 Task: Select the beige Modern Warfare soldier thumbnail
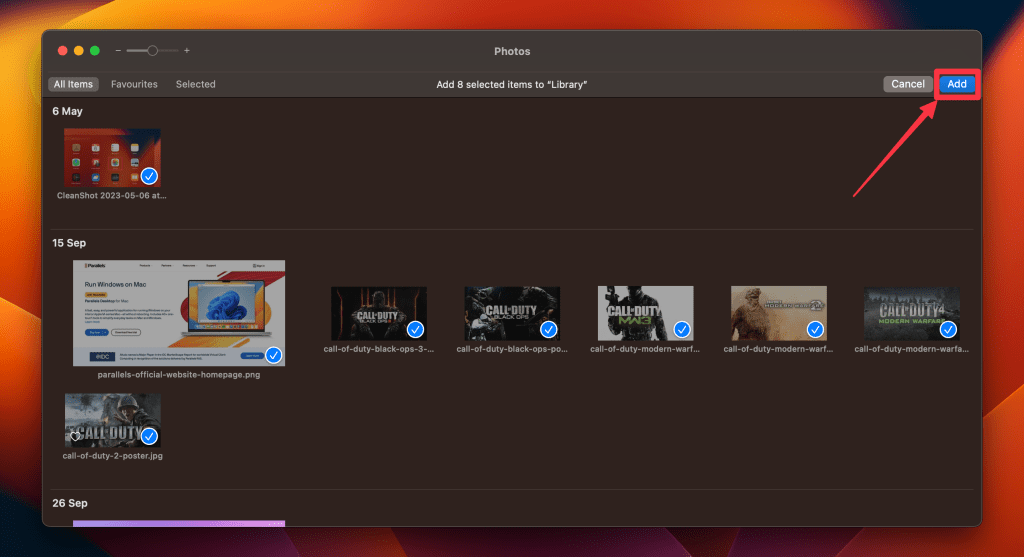778,313
